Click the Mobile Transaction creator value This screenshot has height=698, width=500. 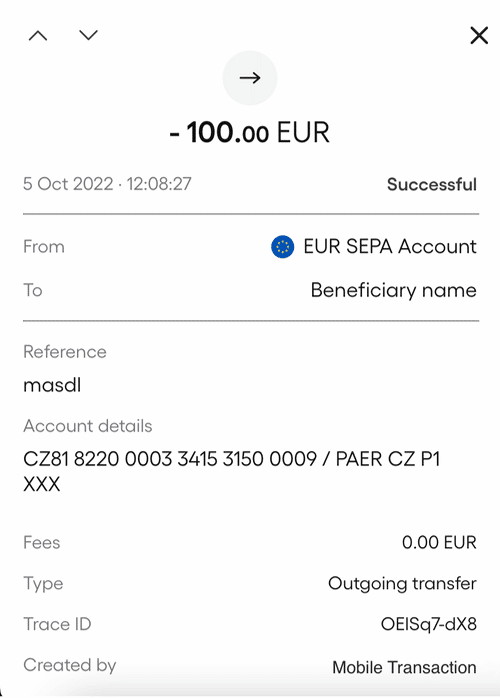coord(404,667)
